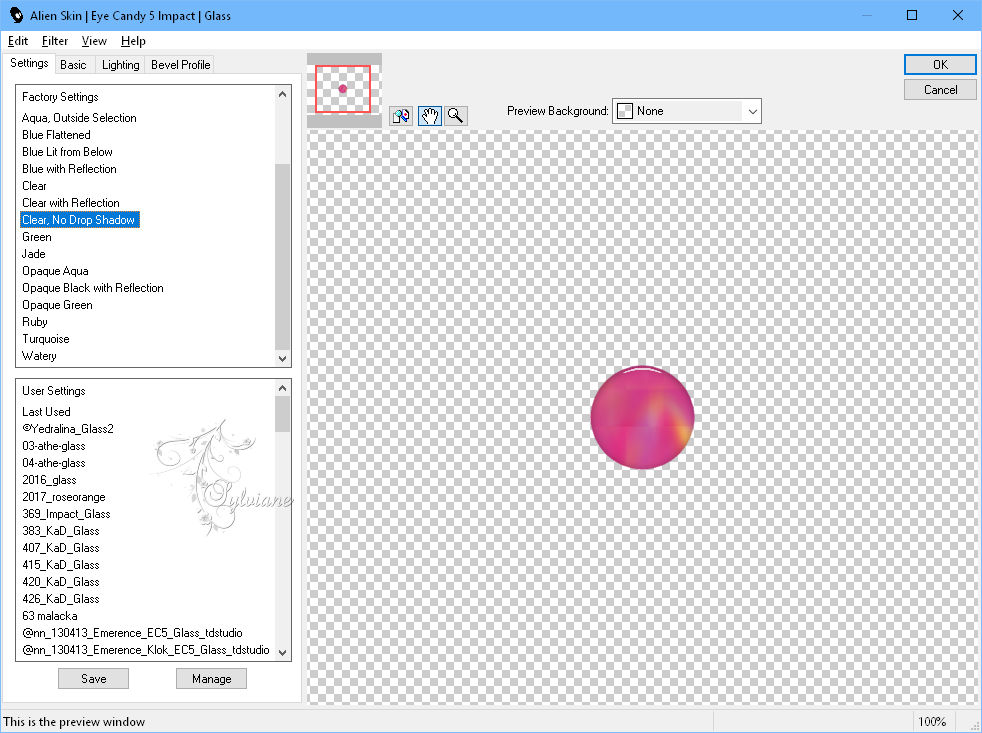982x733 pixels.
Task: Select the 'Watery' preset
Action: [x=39, y=355]
